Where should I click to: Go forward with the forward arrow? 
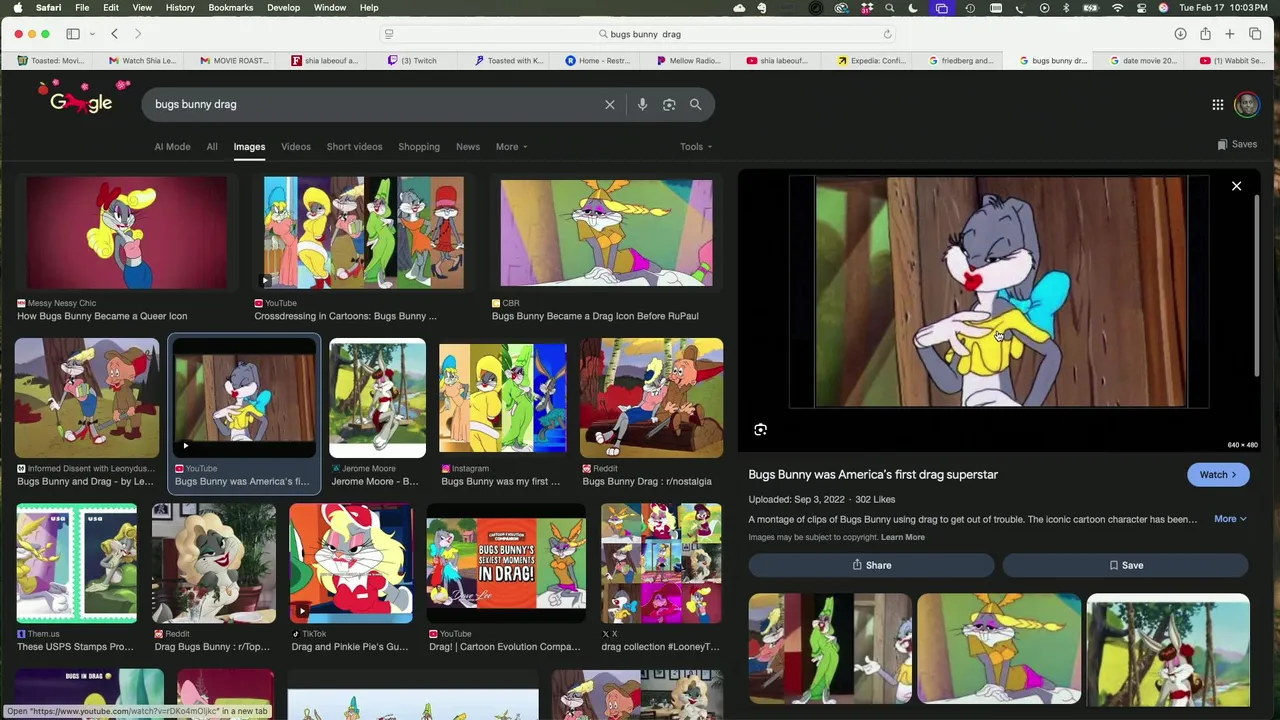click(138, 34)
